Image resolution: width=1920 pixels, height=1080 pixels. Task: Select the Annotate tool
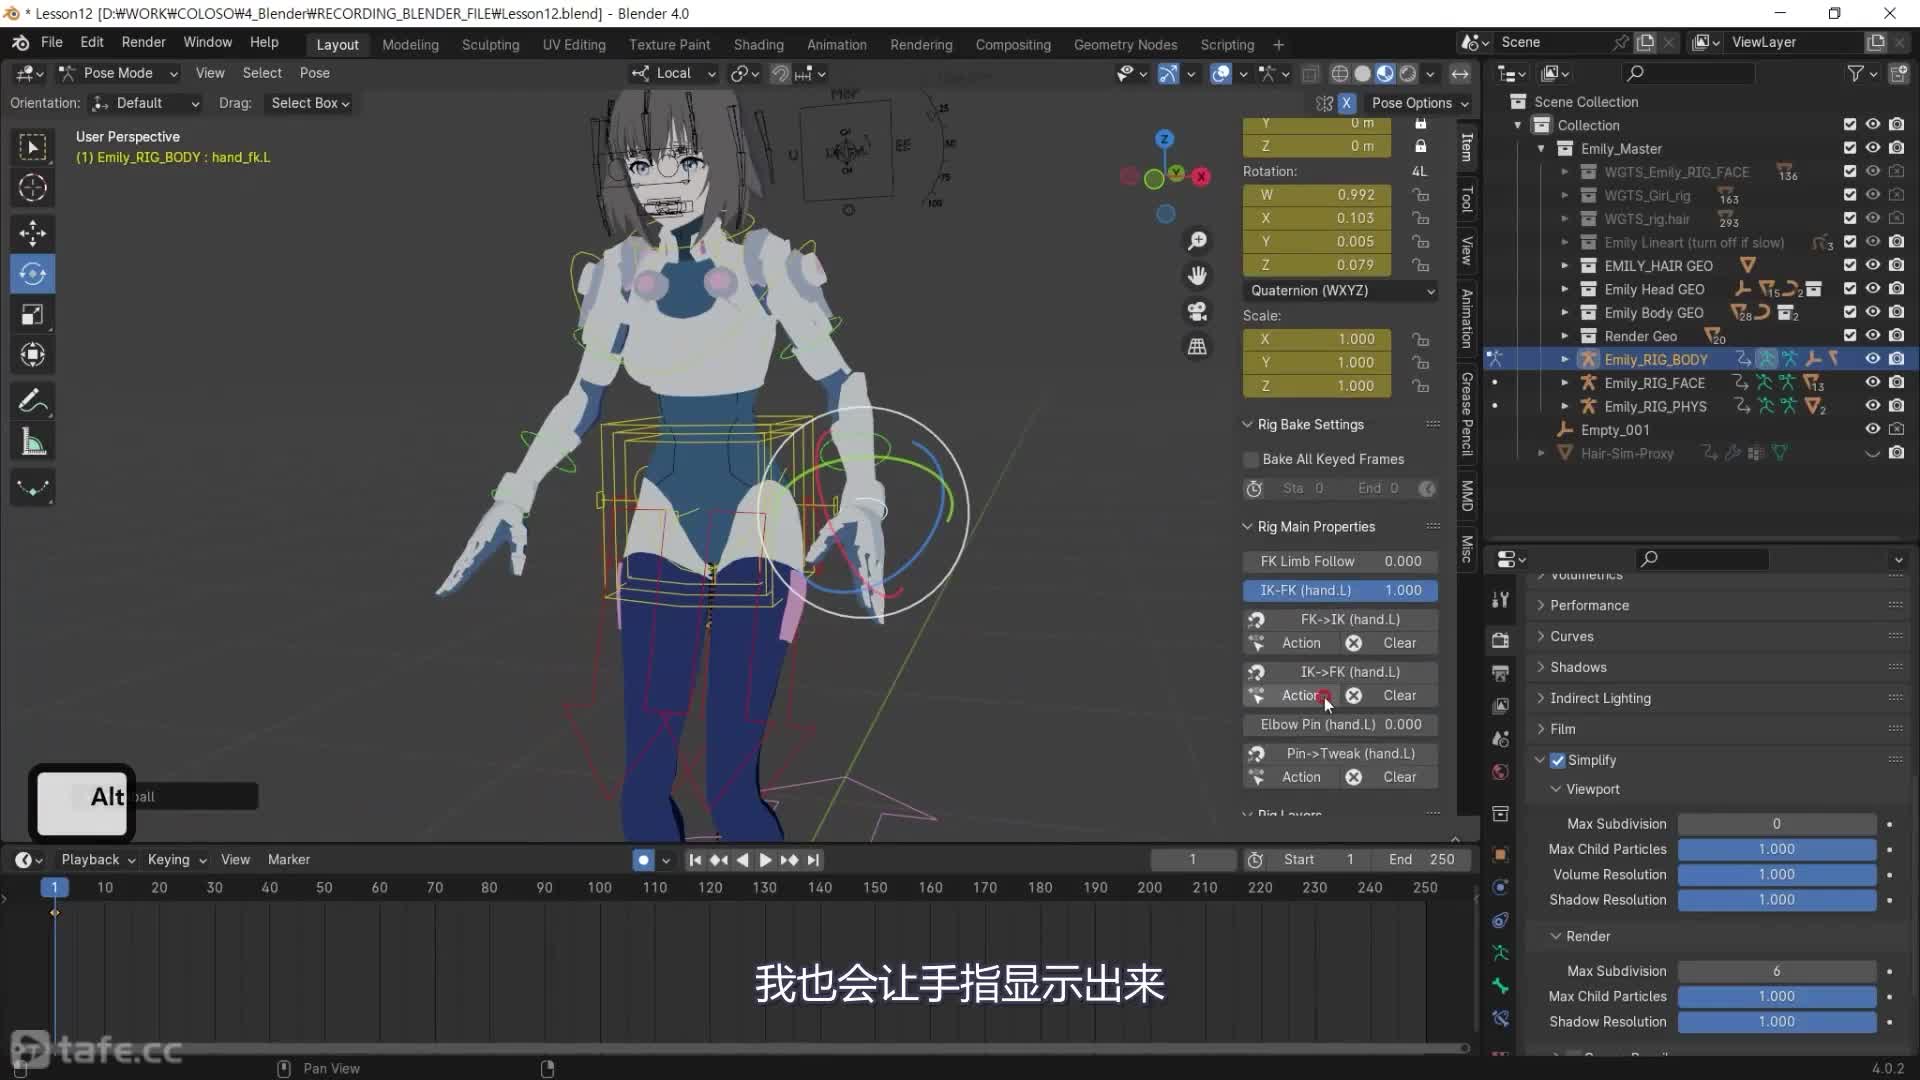click(x=33, y=401)
